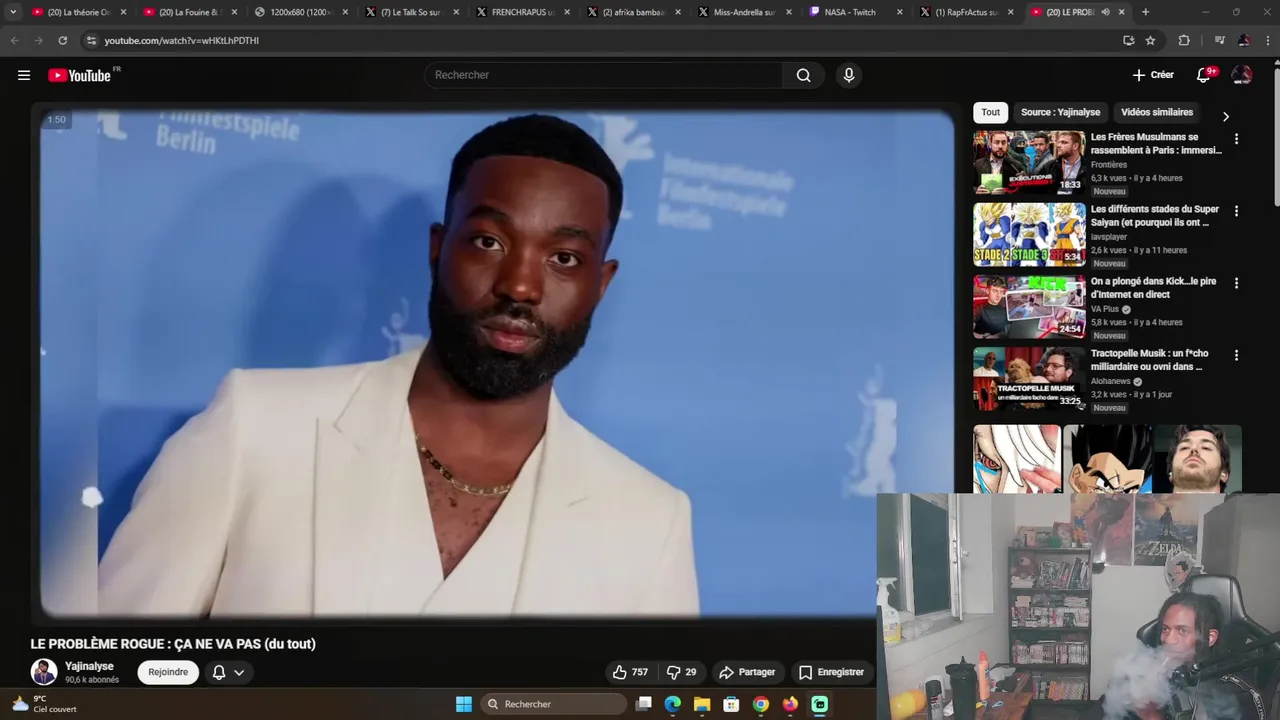Switch to Miss-Andrella browser tab

pos(746,12)
